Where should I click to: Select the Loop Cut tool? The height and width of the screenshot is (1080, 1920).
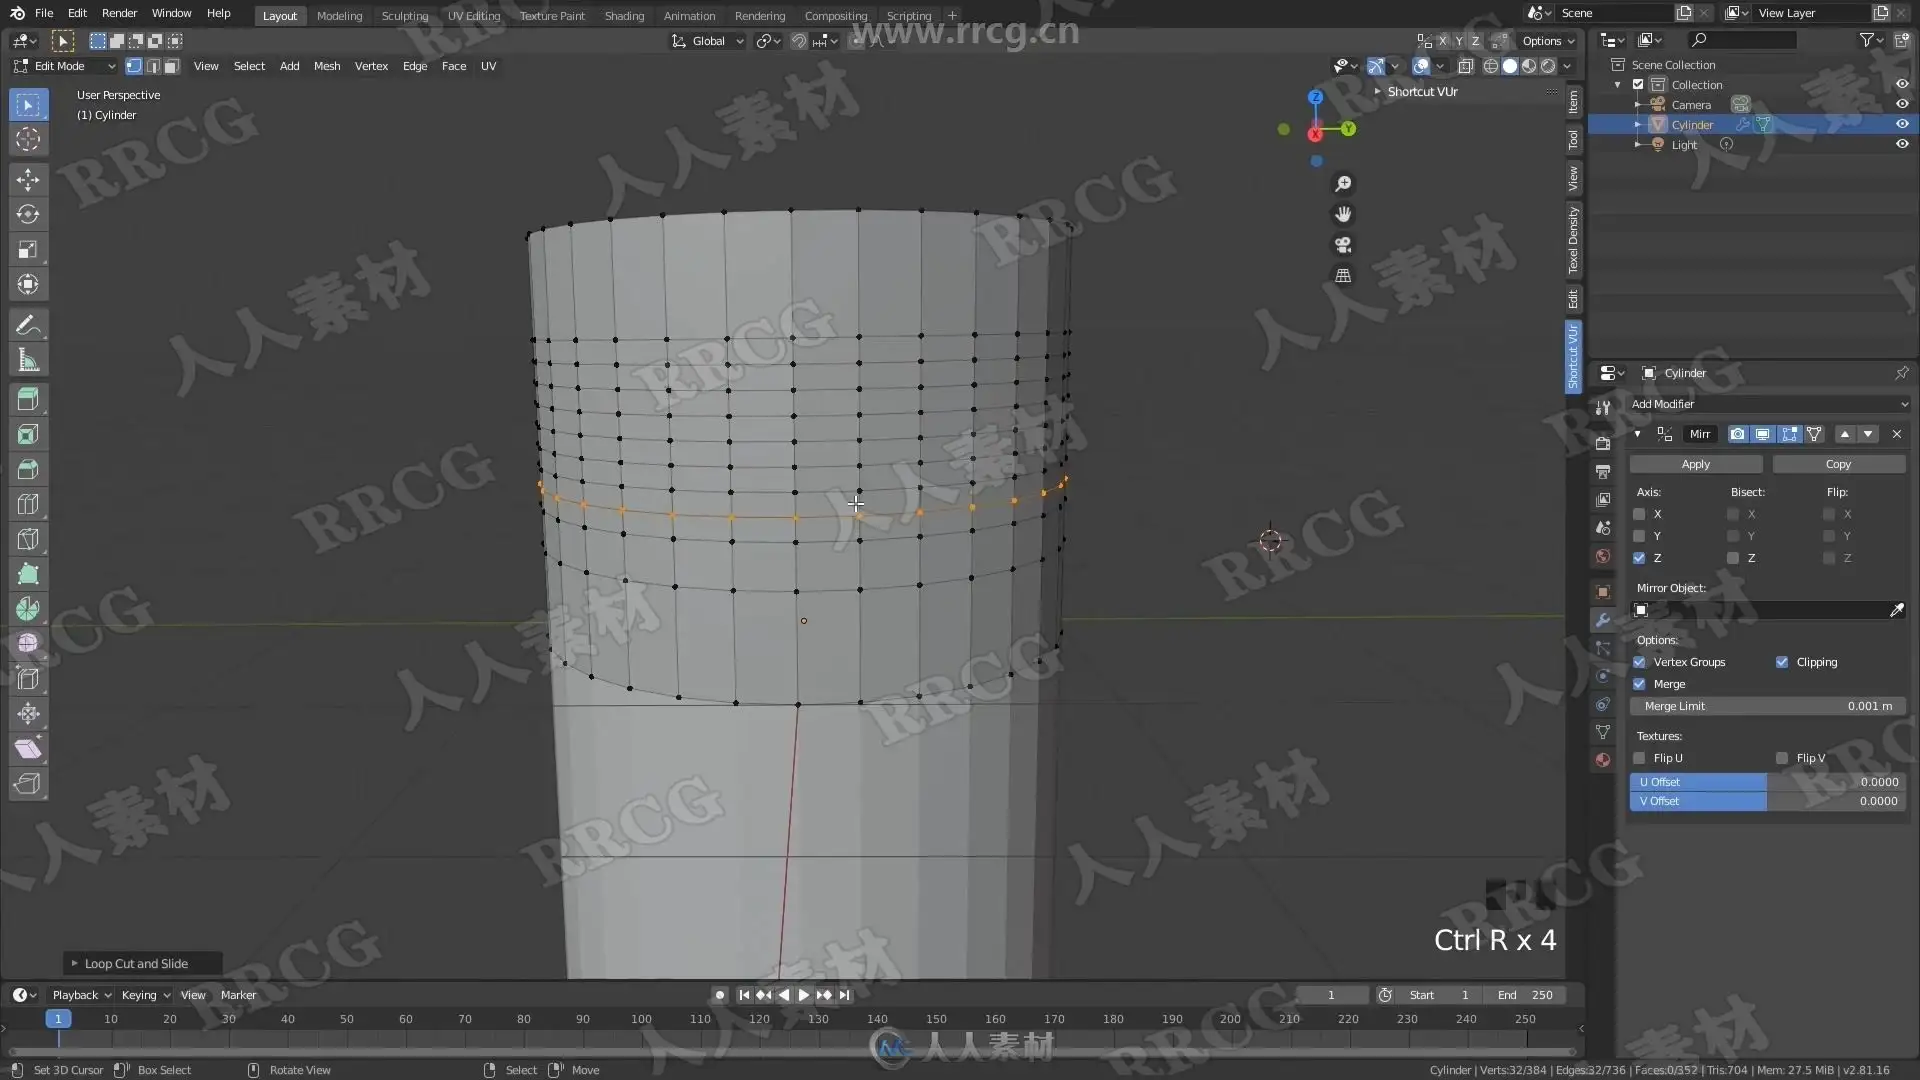click(28, 505)
